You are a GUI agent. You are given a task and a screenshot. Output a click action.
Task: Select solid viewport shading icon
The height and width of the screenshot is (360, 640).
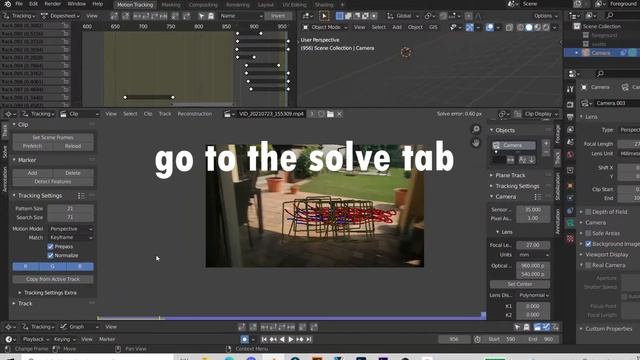tap(529, 27)
